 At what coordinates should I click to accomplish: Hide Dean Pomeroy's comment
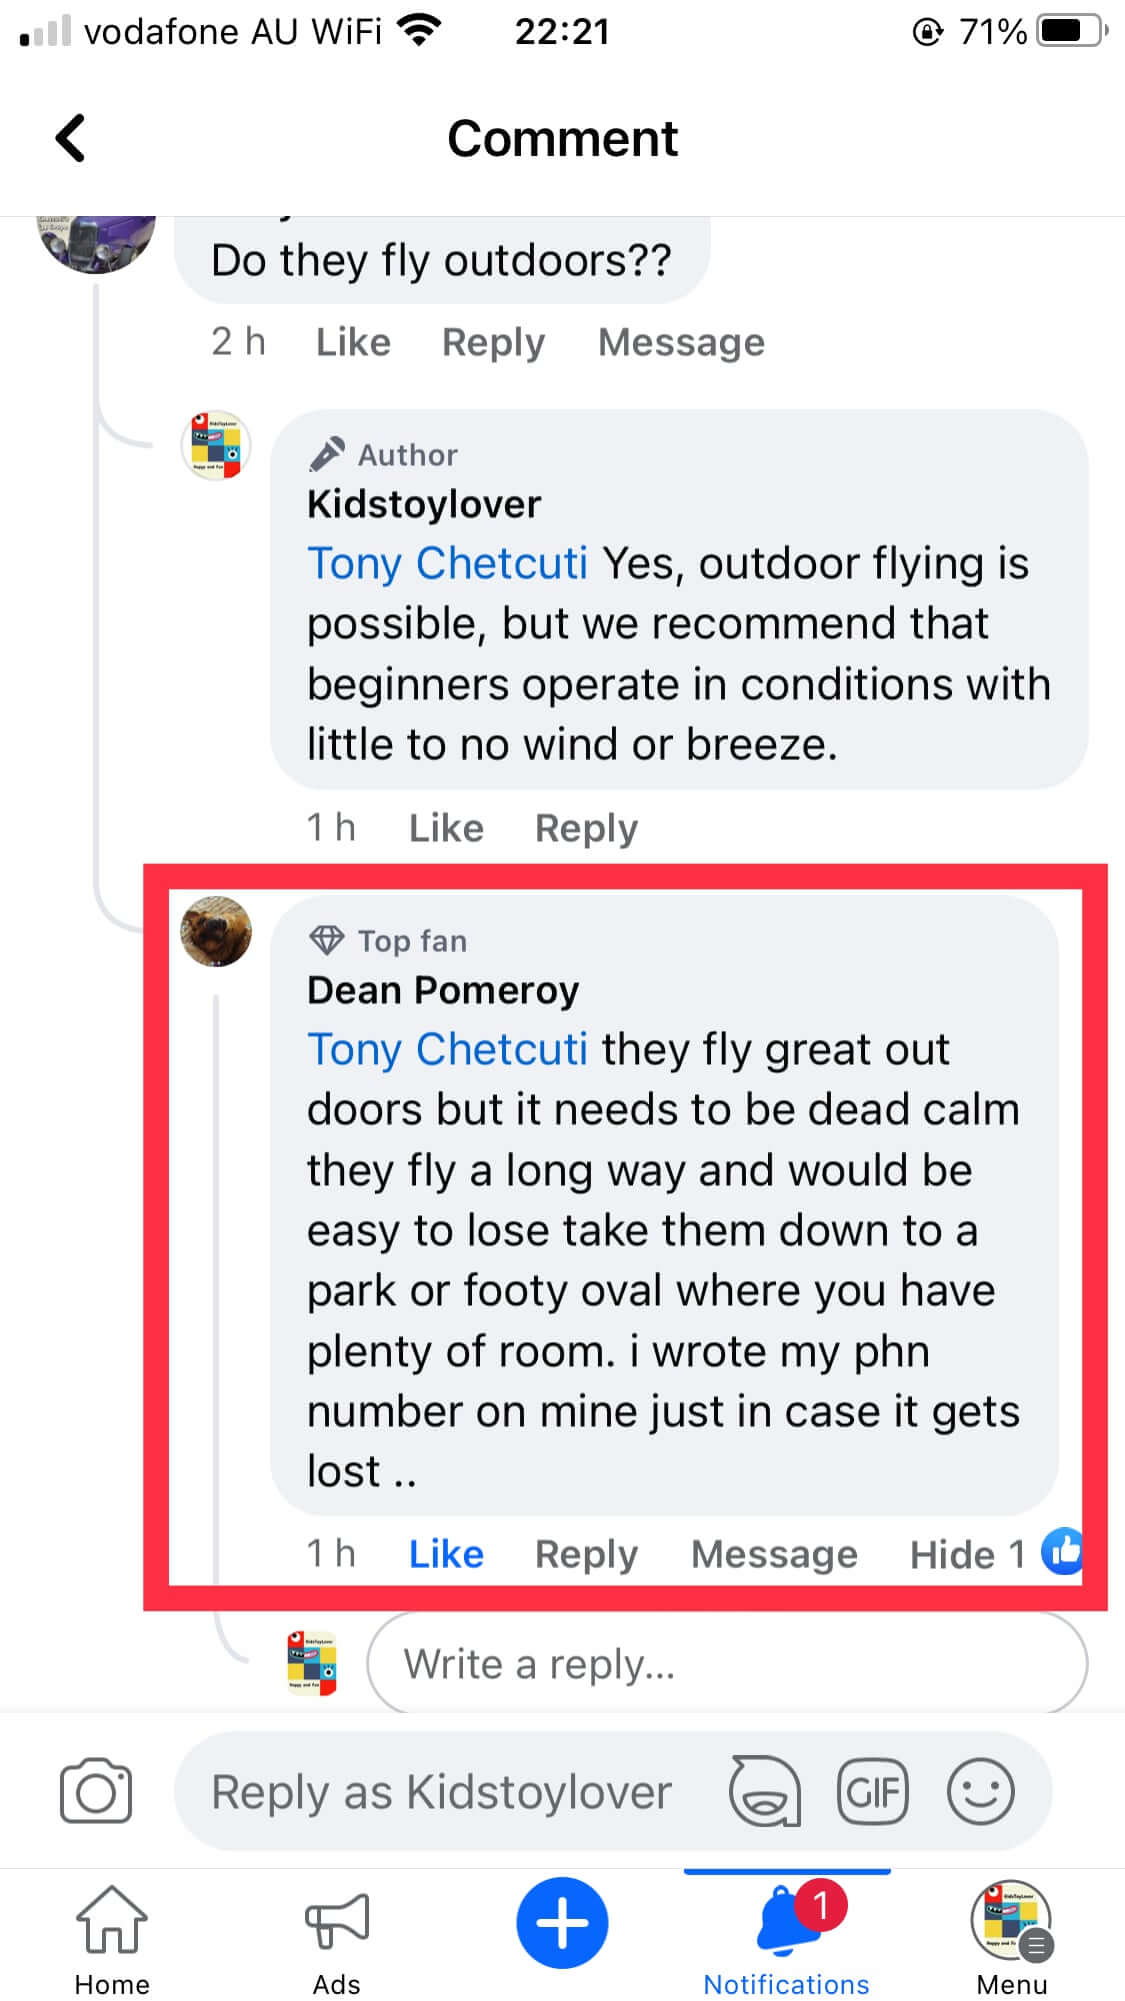point(951,1554)
